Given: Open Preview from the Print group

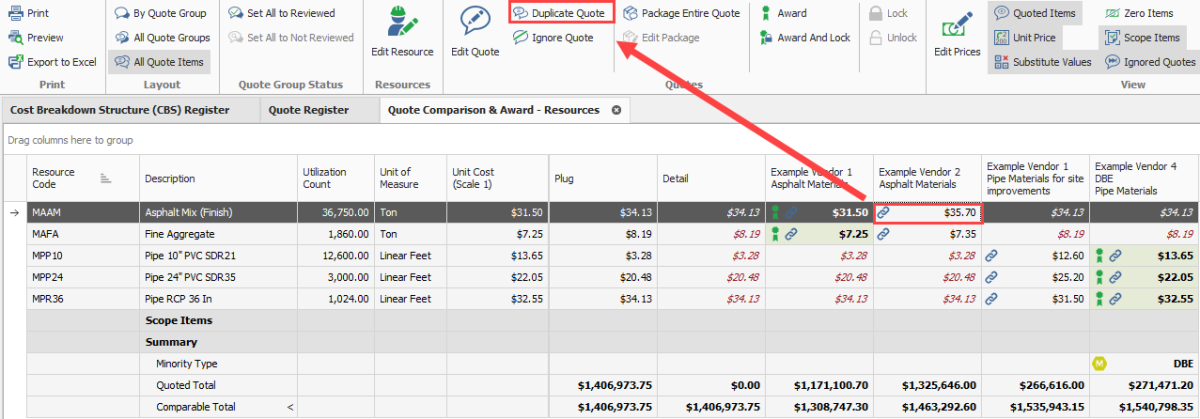Looking at the screenshot, I should click(x=16, y=38).
